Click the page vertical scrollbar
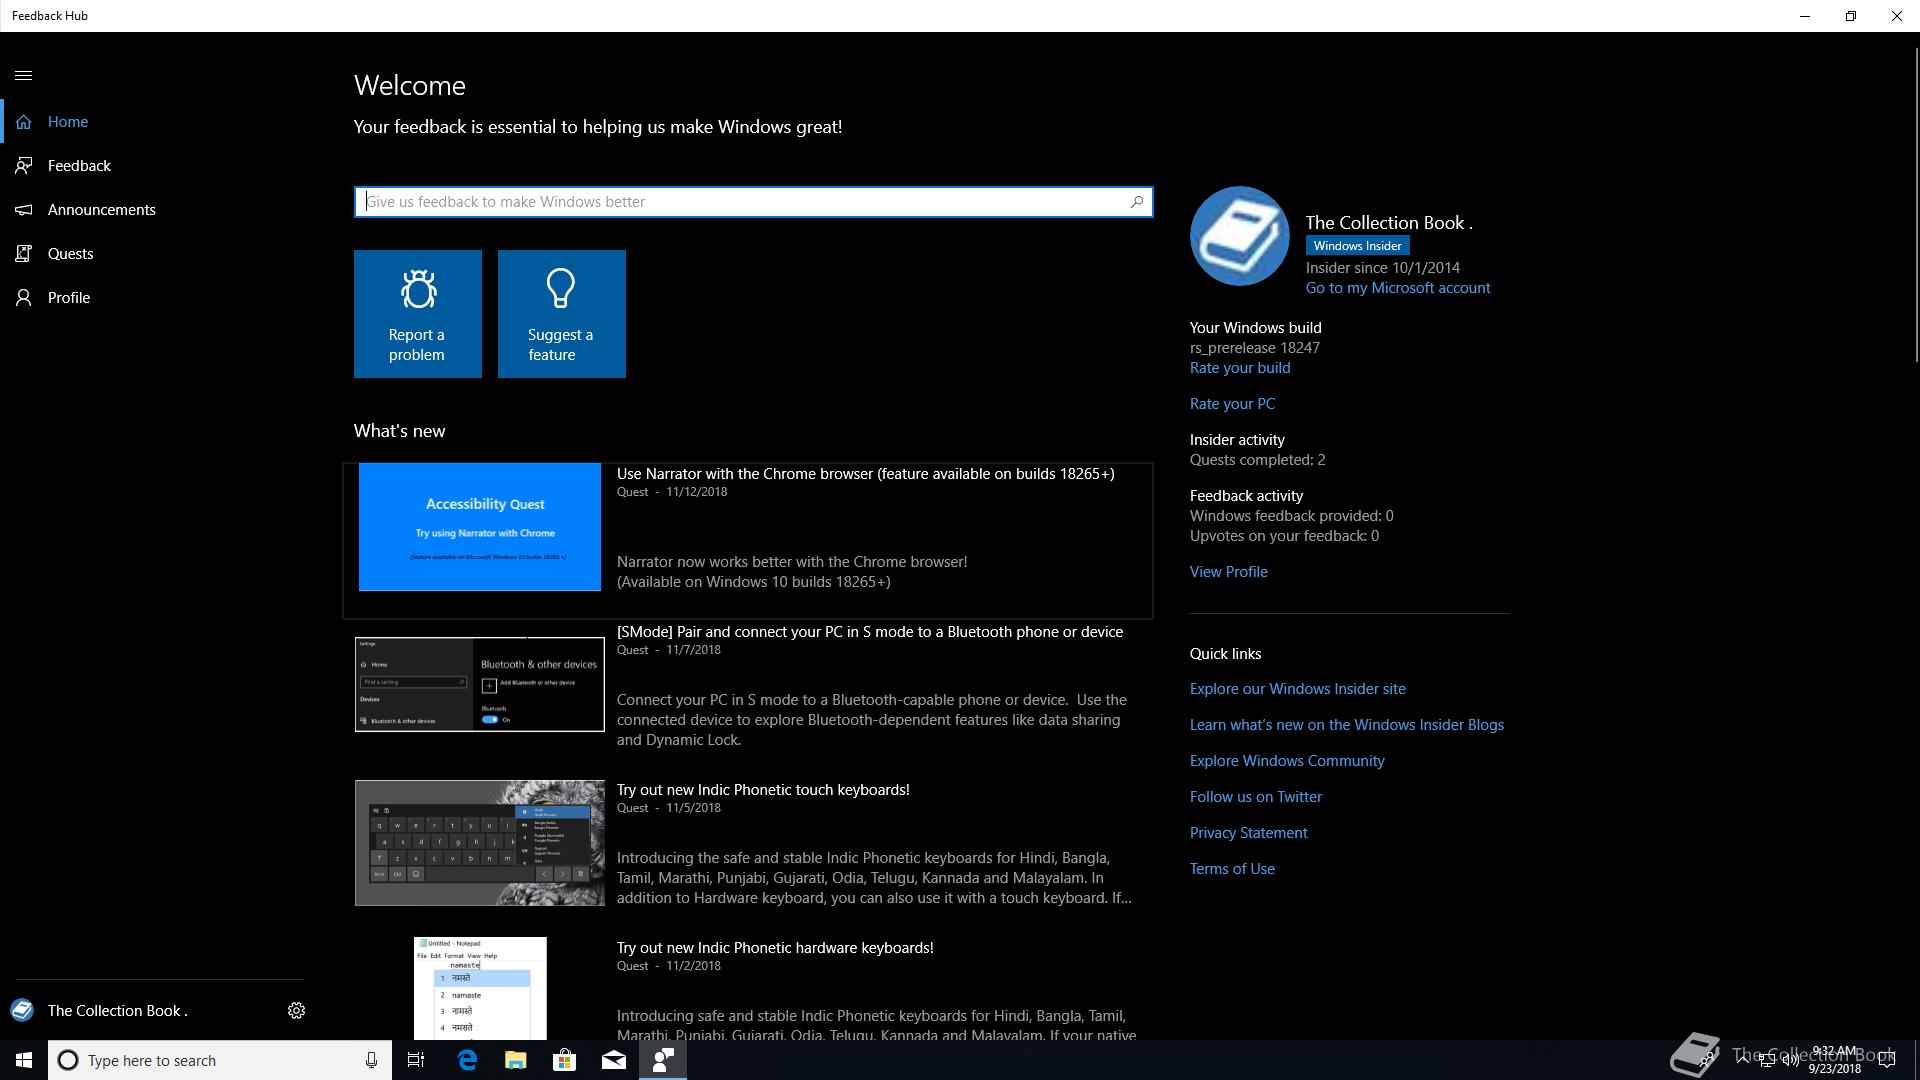Image resolution: width=1920 pixels, height=1080 pixels. [x=1915, y=205]
